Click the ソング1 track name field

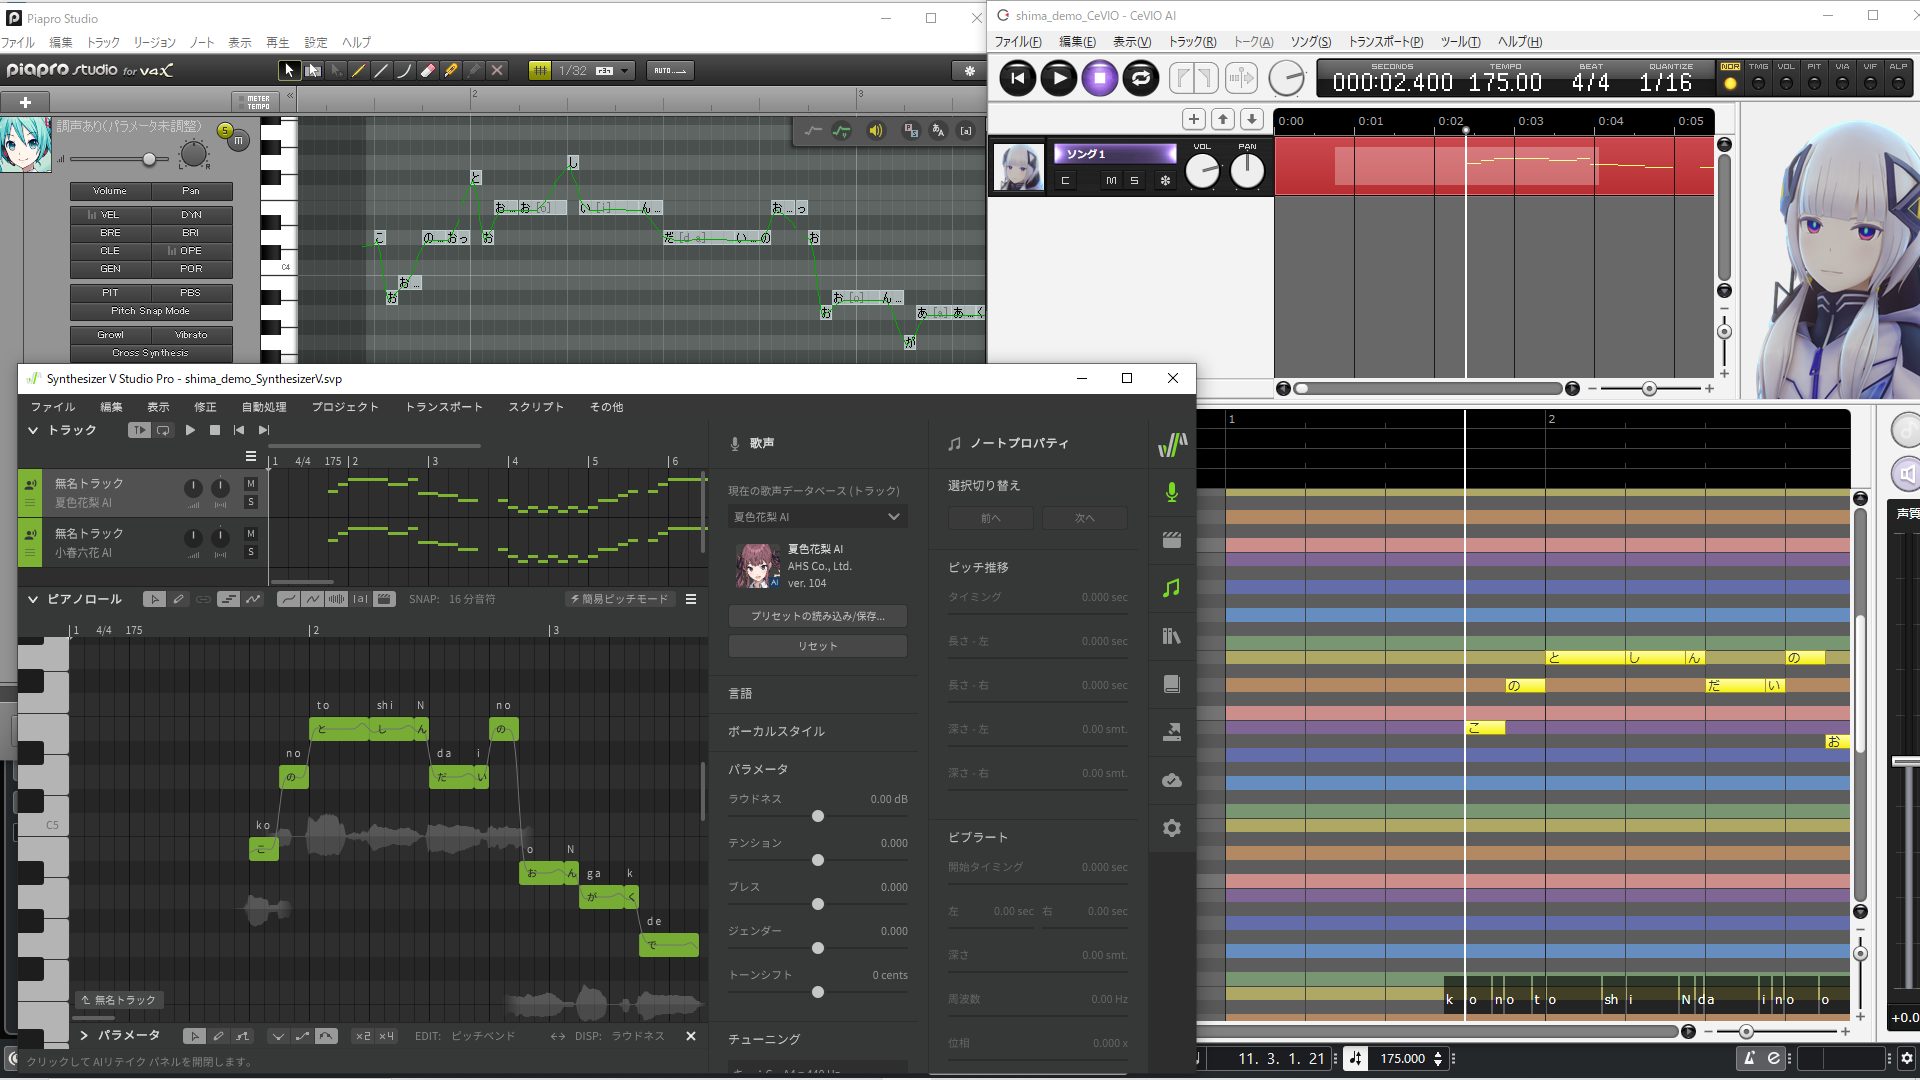[x=1115, y=154]
